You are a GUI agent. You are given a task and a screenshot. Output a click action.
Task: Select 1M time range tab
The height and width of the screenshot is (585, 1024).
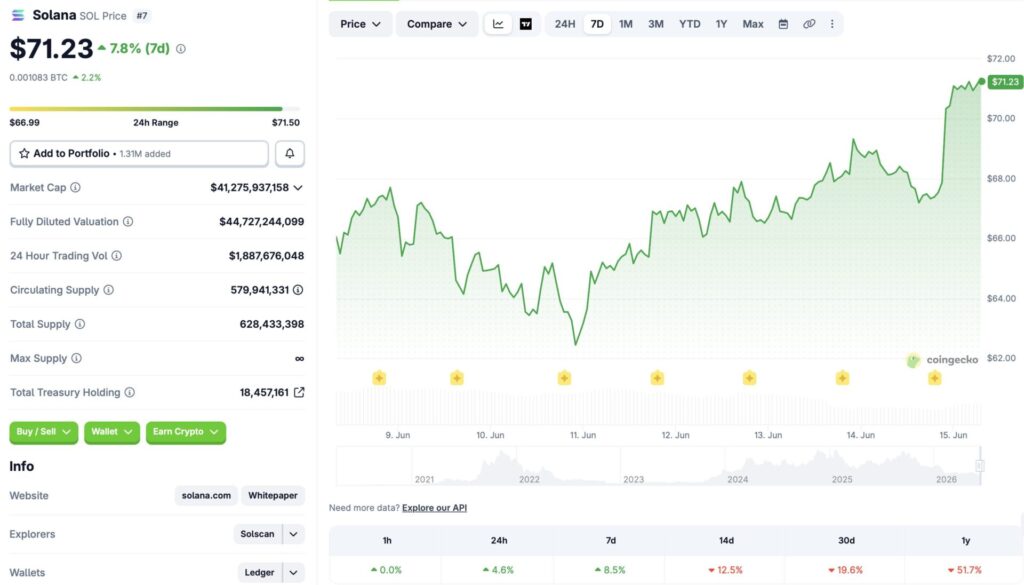coord(626,24)
